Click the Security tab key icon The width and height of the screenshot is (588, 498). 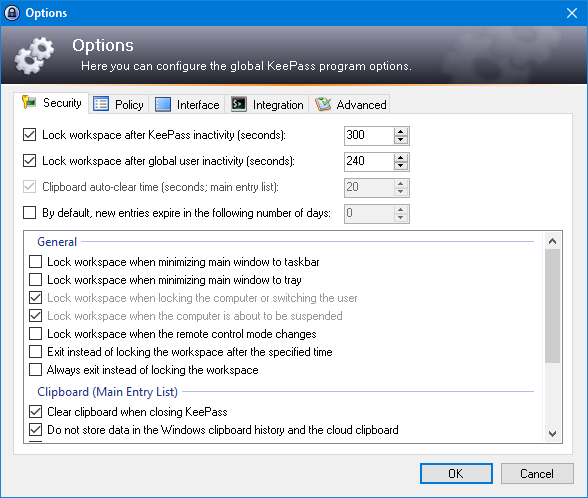pos(29,102)
